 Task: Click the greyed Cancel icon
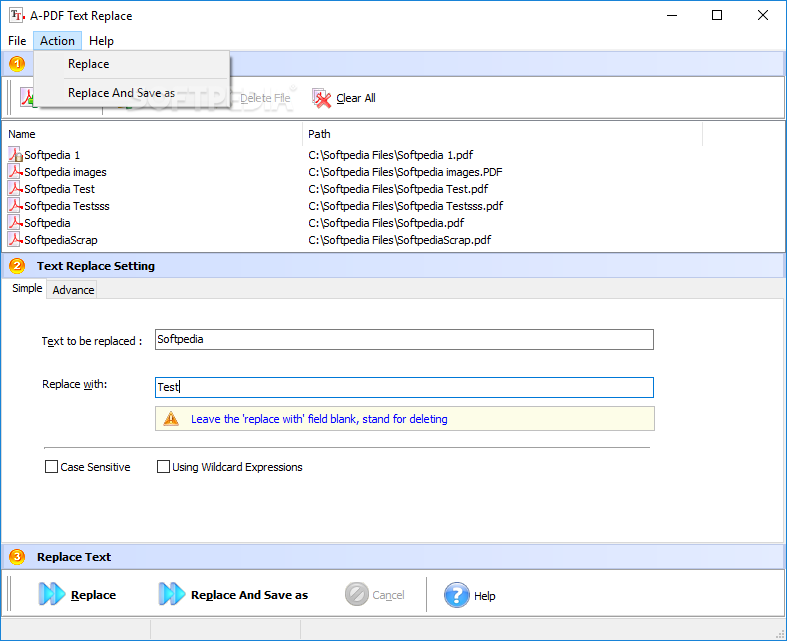tap(357, 595)
